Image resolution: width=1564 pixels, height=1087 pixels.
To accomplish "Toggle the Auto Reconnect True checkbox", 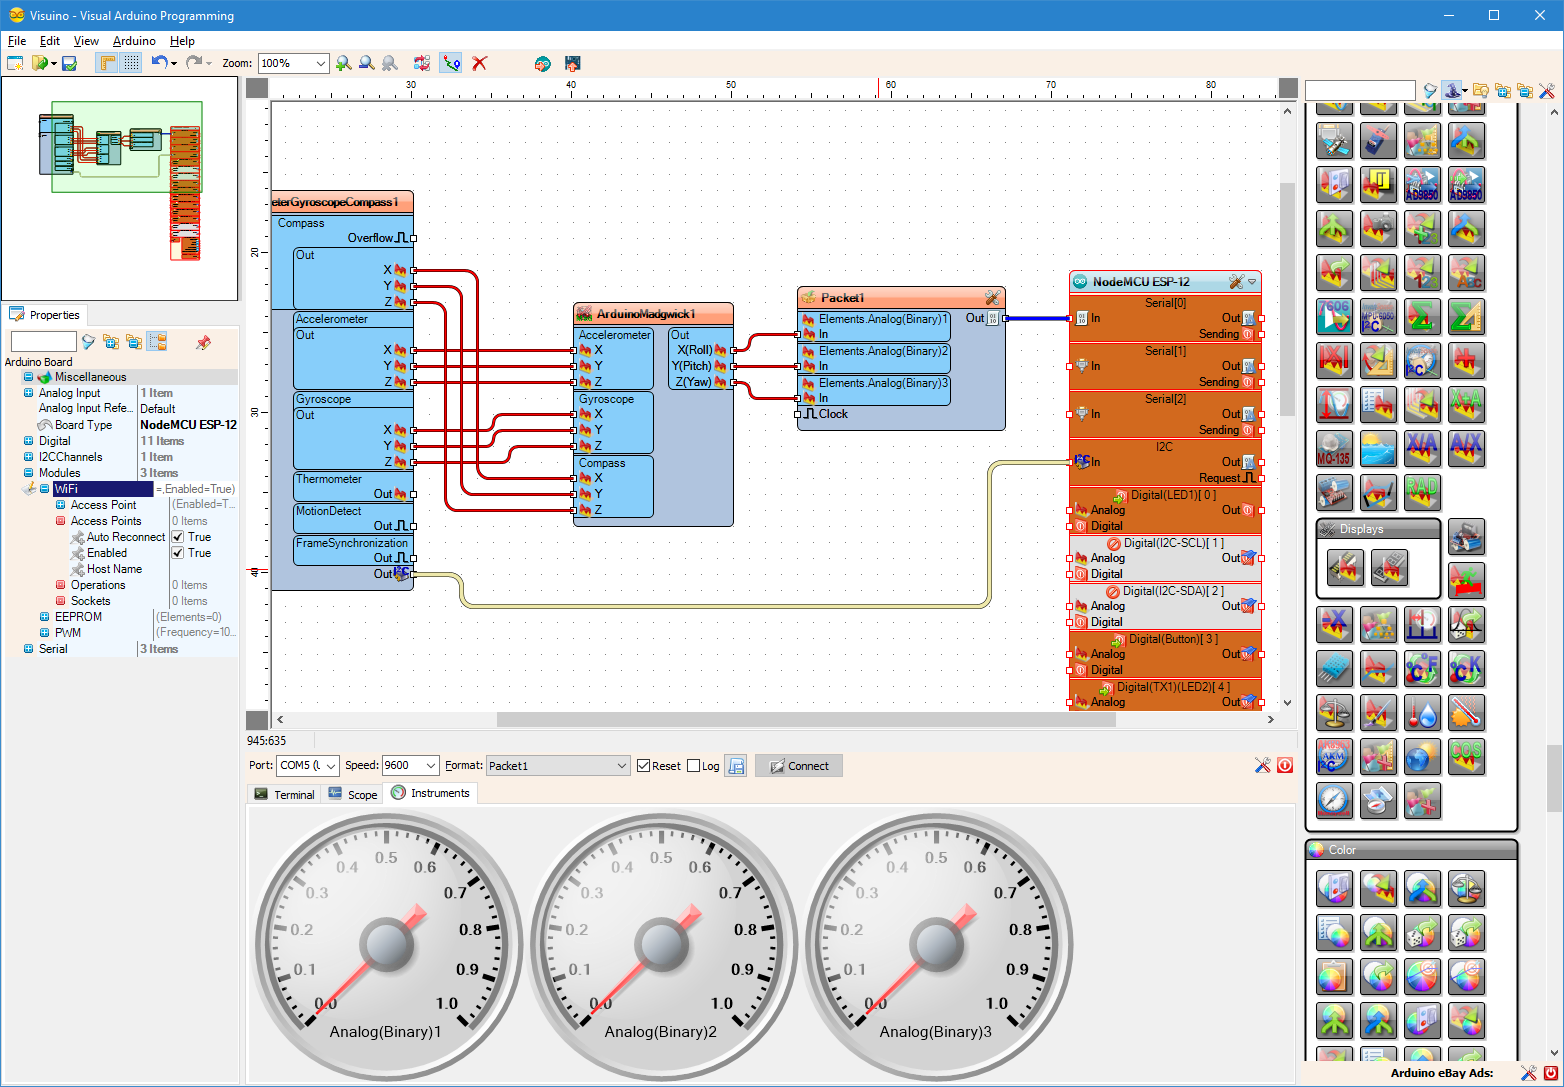I will coord(178,537).
